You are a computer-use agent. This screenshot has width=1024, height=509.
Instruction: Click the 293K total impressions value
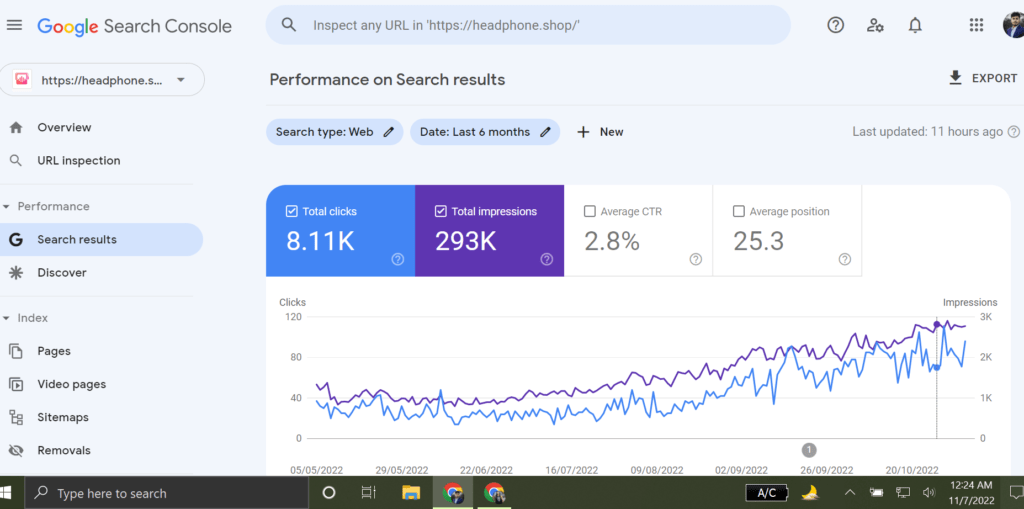466,242
